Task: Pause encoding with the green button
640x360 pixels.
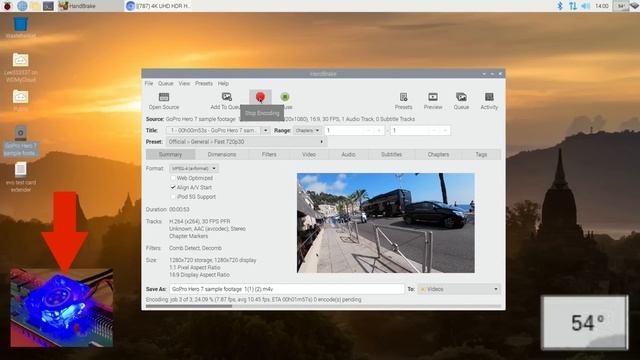Action: [285, 97]
